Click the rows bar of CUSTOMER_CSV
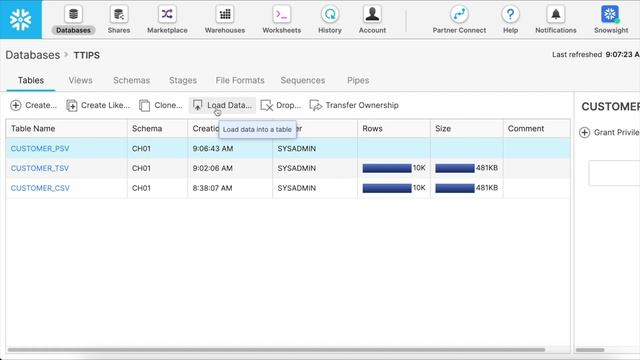 (x=387, y=188)
